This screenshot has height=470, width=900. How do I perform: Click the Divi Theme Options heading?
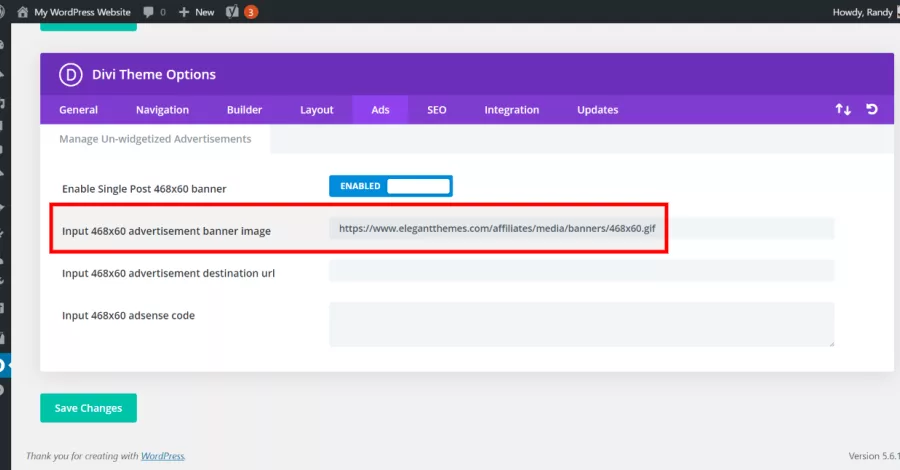tap(154, 75)
